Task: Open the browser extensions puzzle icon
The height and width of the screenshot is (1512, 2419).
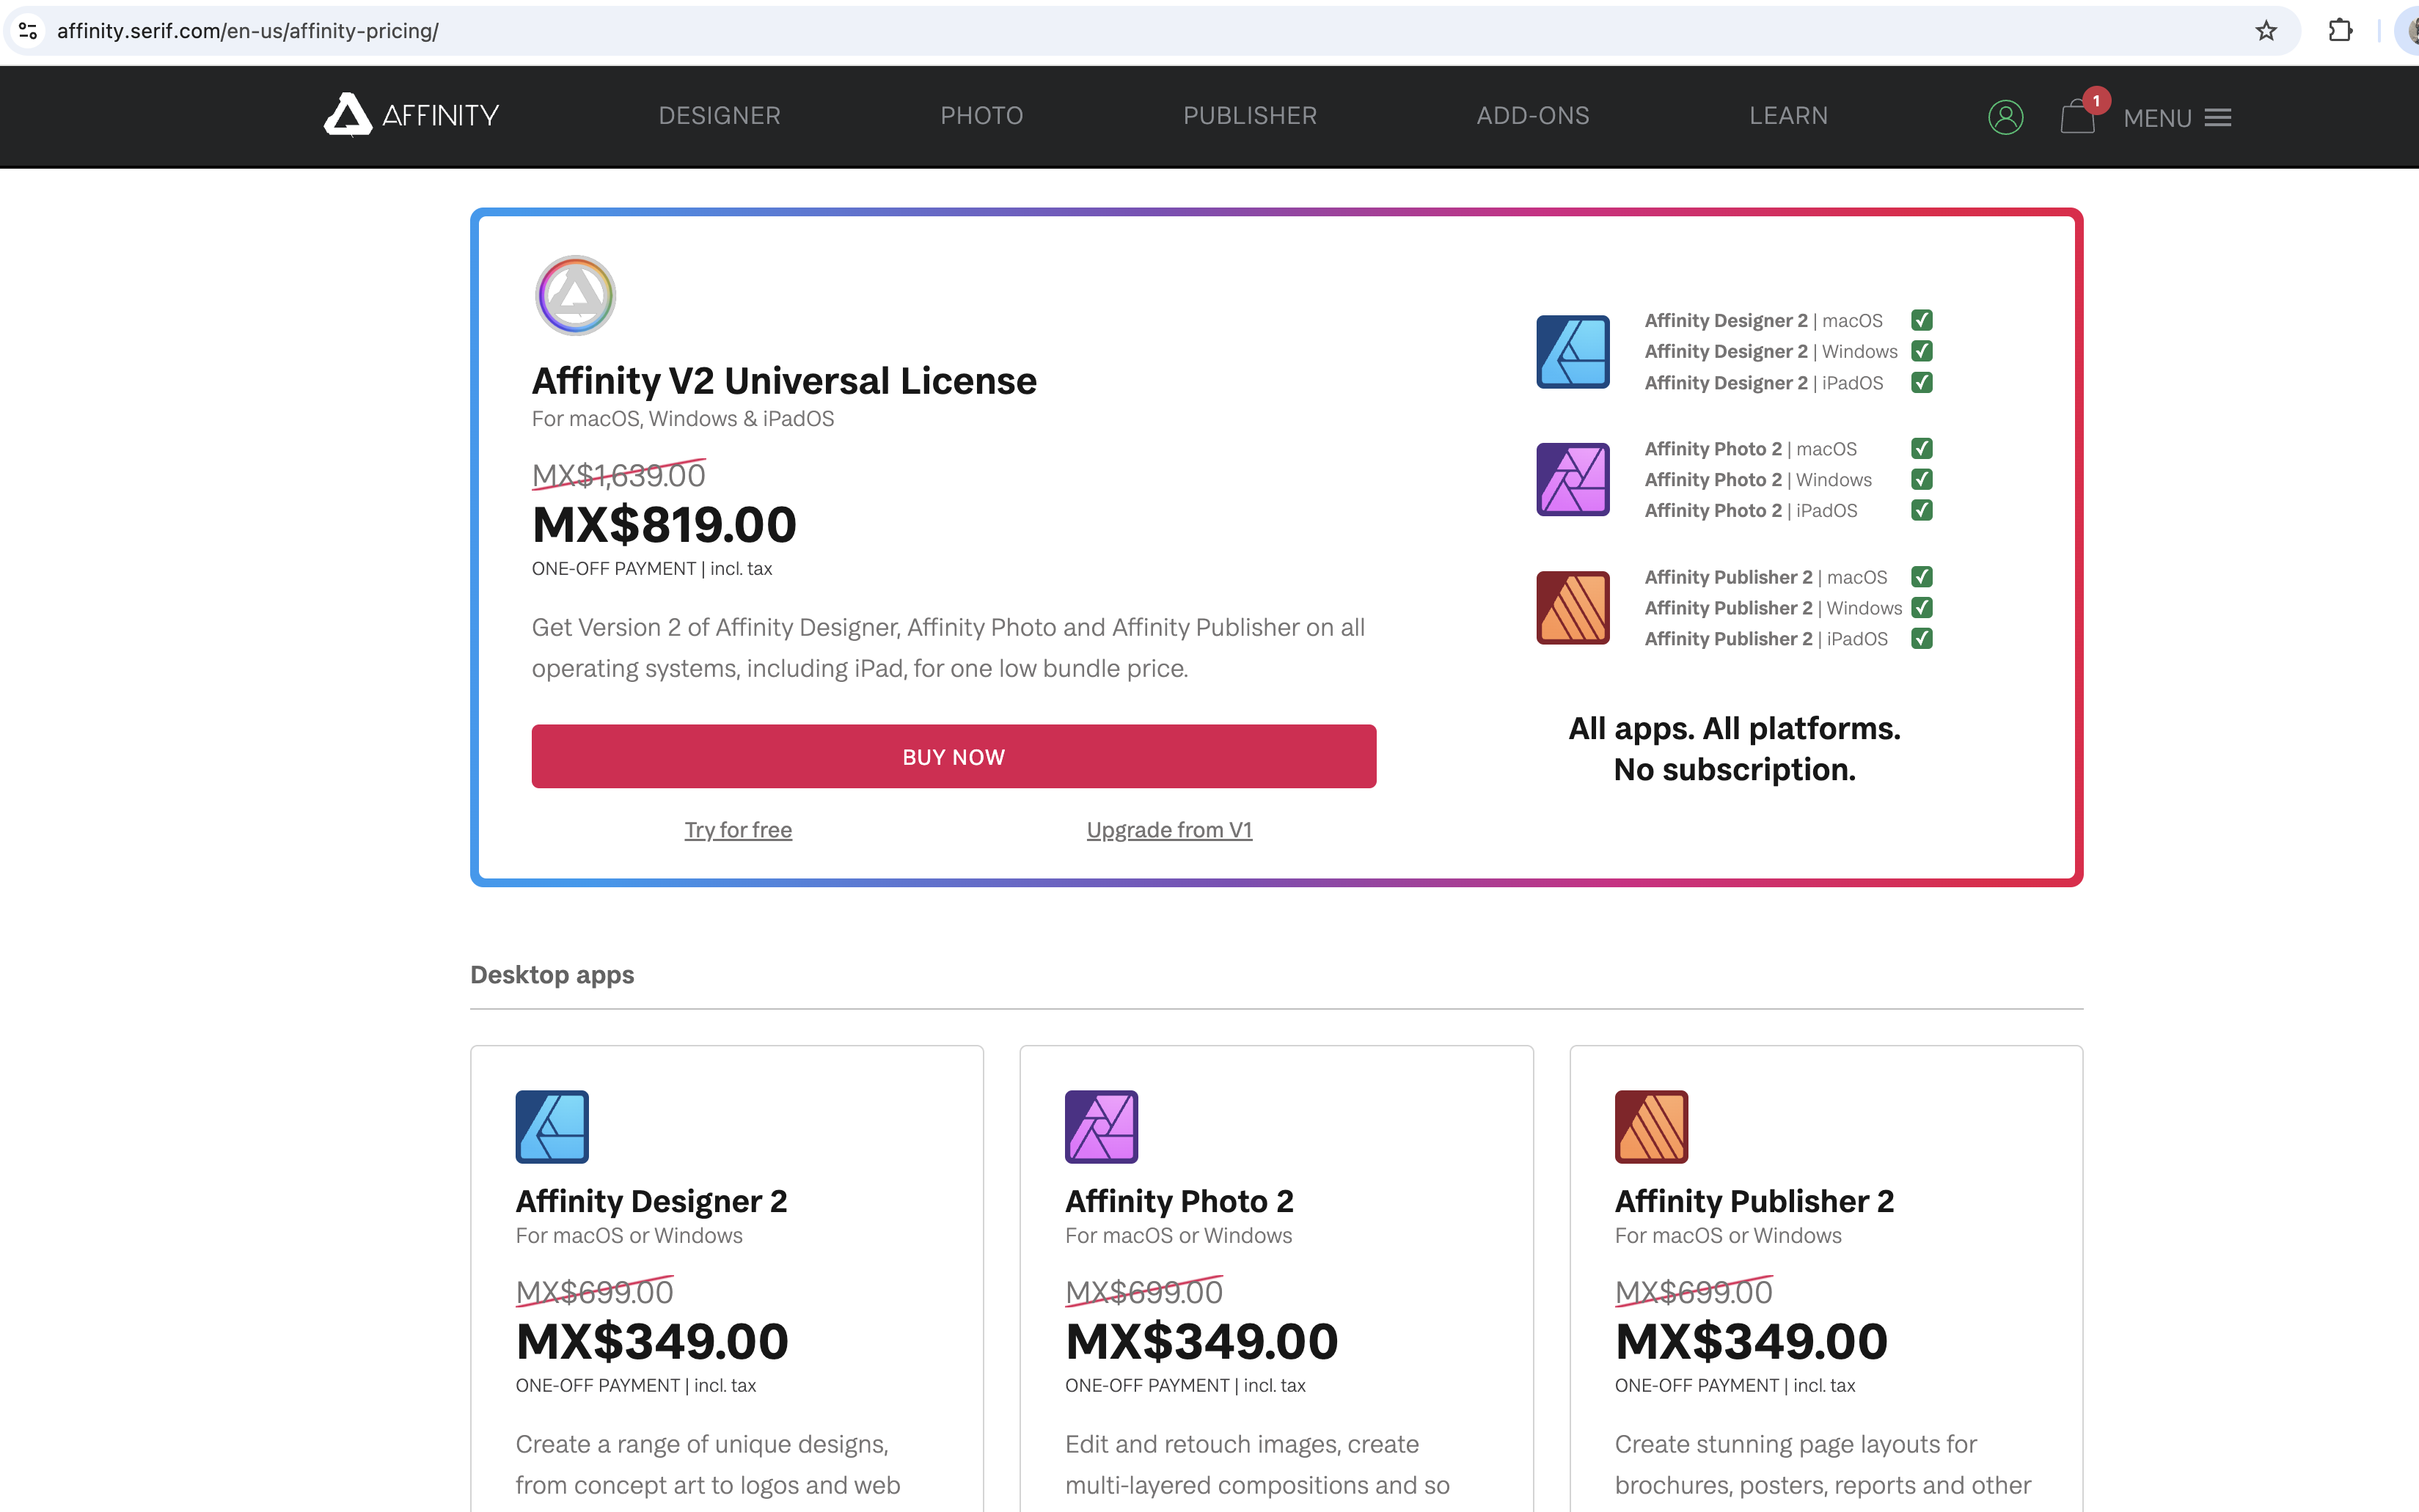Action: click(x=2340, y=31)
